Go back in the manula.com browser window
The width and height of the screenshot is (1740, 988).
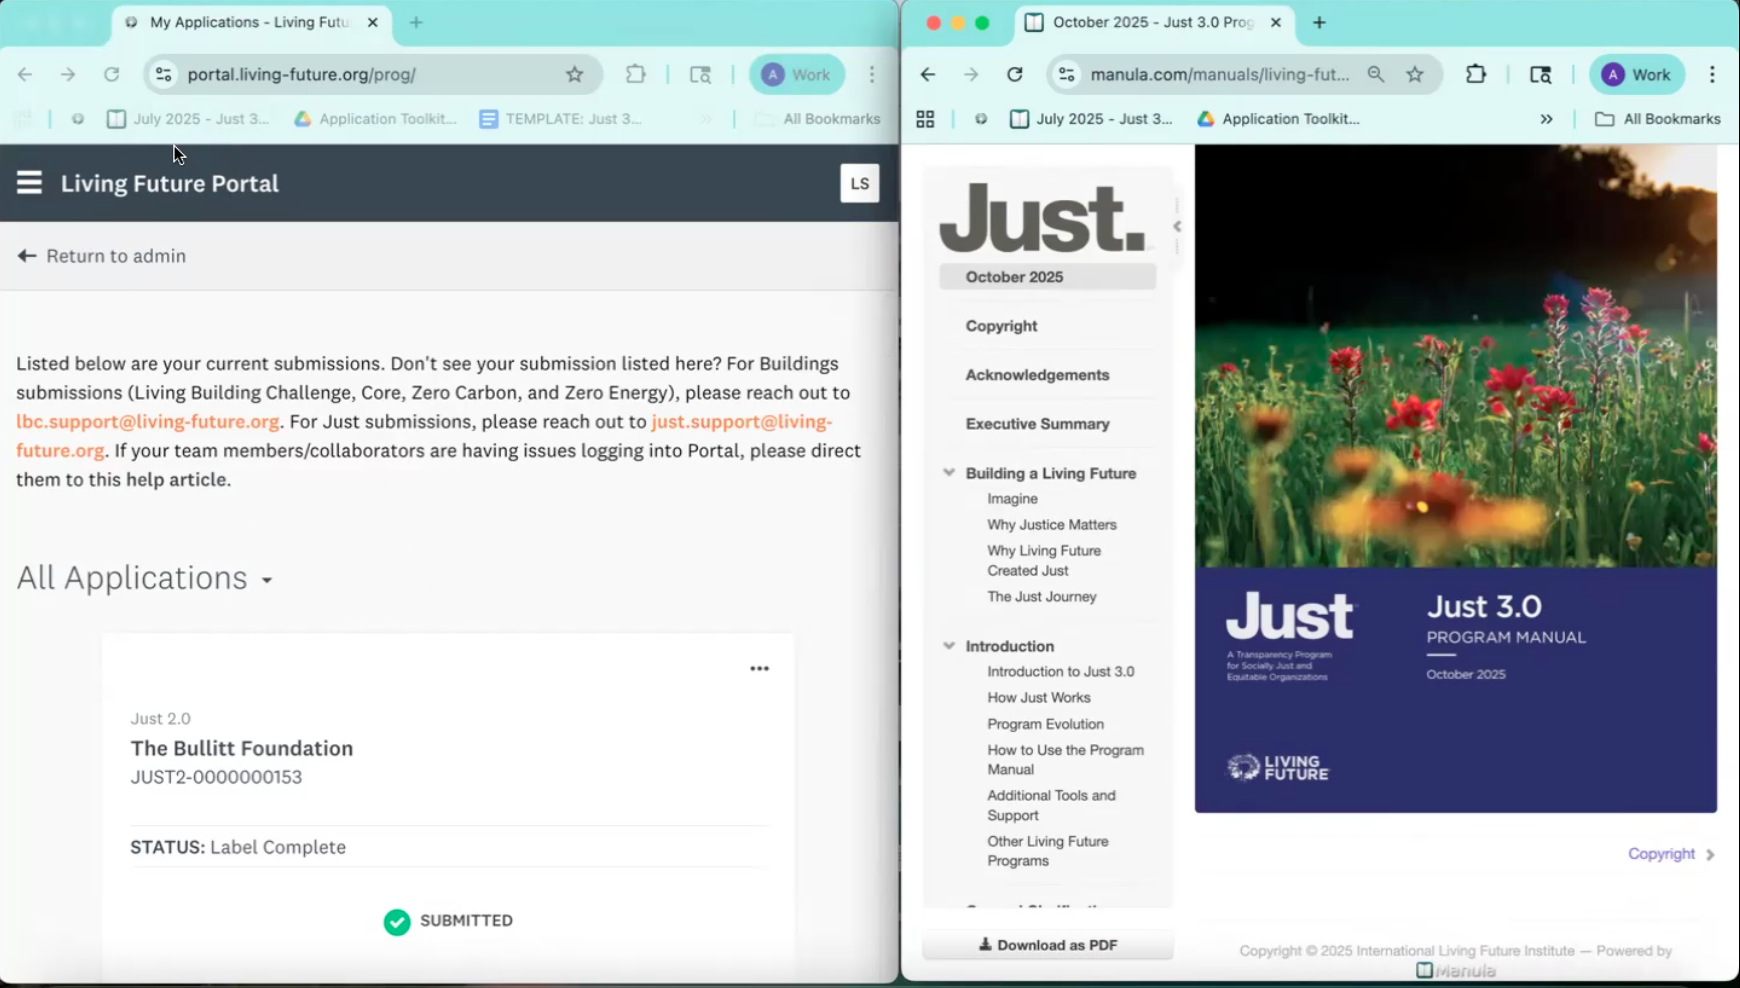pos(928,74)
